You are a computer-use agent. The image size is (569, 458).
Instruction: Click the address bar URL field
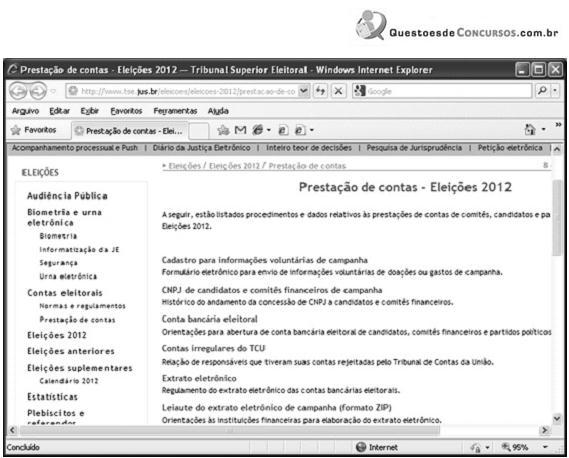(x=181, y=91)
